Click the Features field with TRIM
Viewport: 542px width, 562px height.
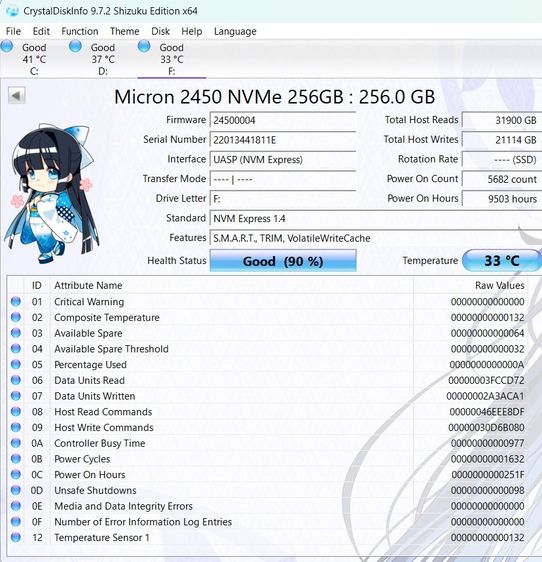376,238
